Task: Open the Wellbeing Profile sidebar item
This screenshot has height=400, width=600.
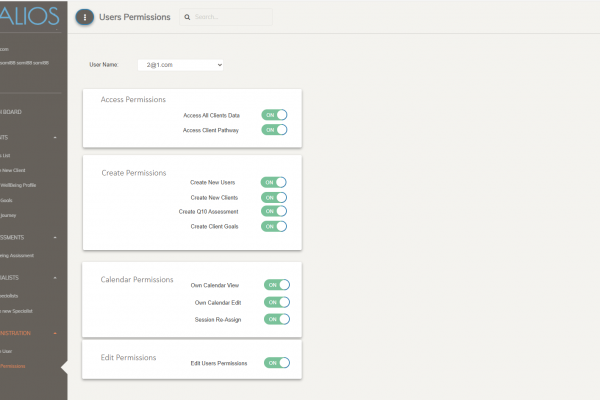Action: click(18, 185)
